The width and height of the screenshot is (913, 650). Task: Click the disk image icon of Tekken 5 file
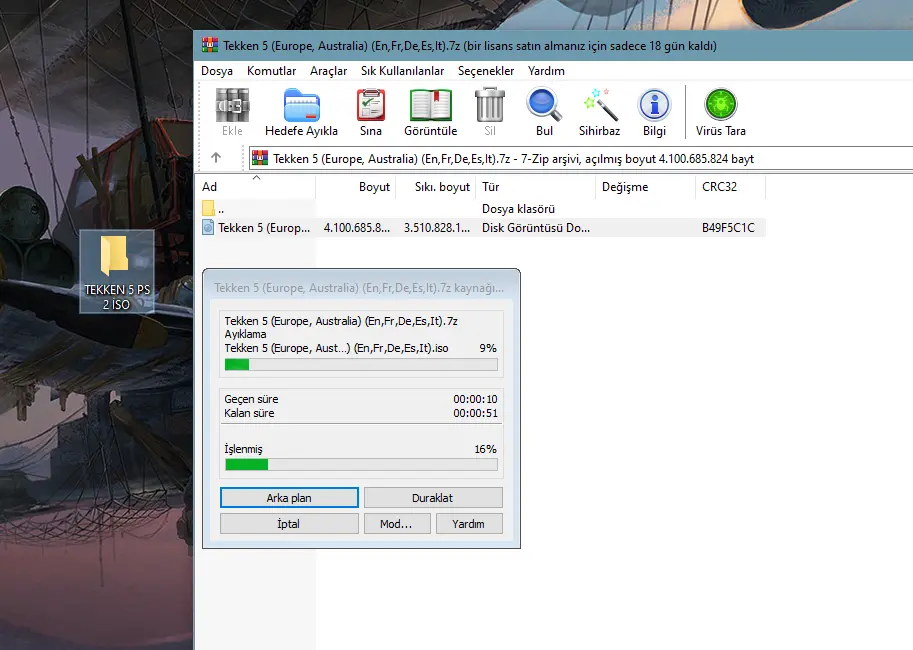[x=208, y=227]
